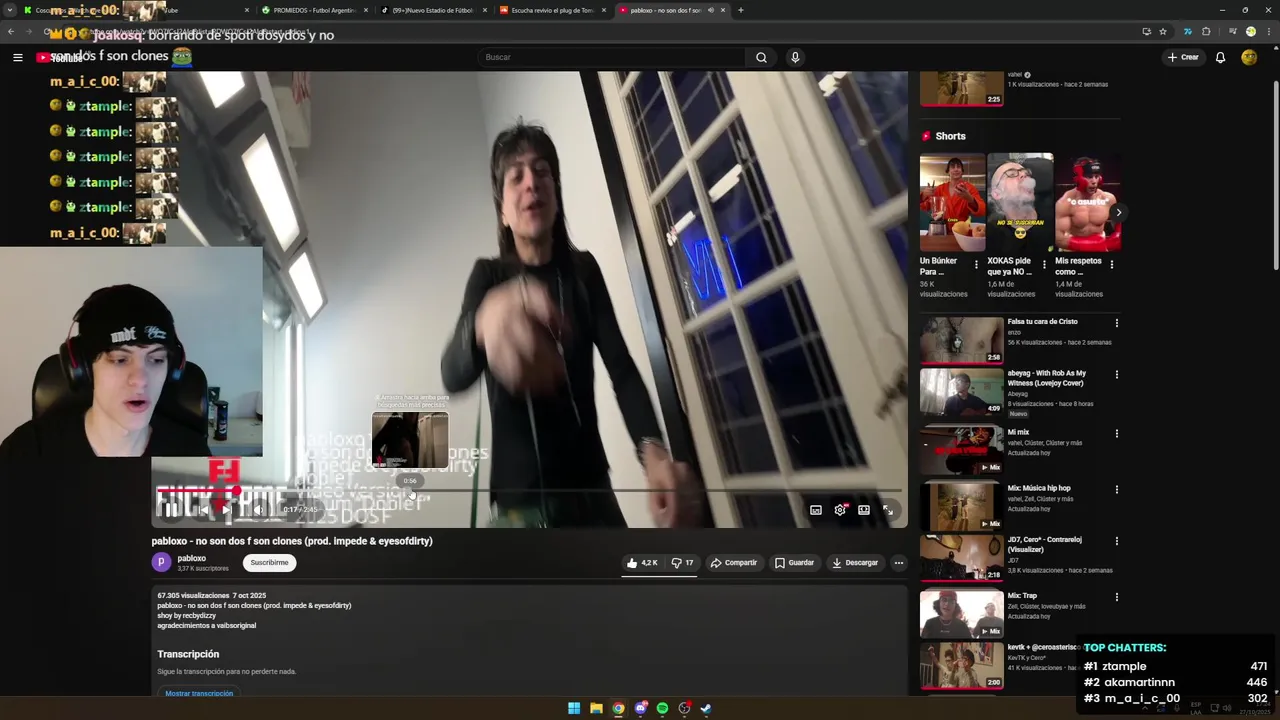Open the pabloxo channel name link
1280x720 pixels.
point(191,558)
